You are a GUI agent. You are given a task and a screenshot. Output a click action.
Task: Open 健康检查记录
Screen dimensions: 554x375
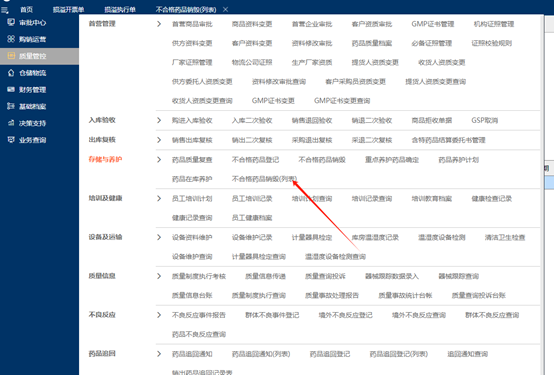[x=492, y=199]
